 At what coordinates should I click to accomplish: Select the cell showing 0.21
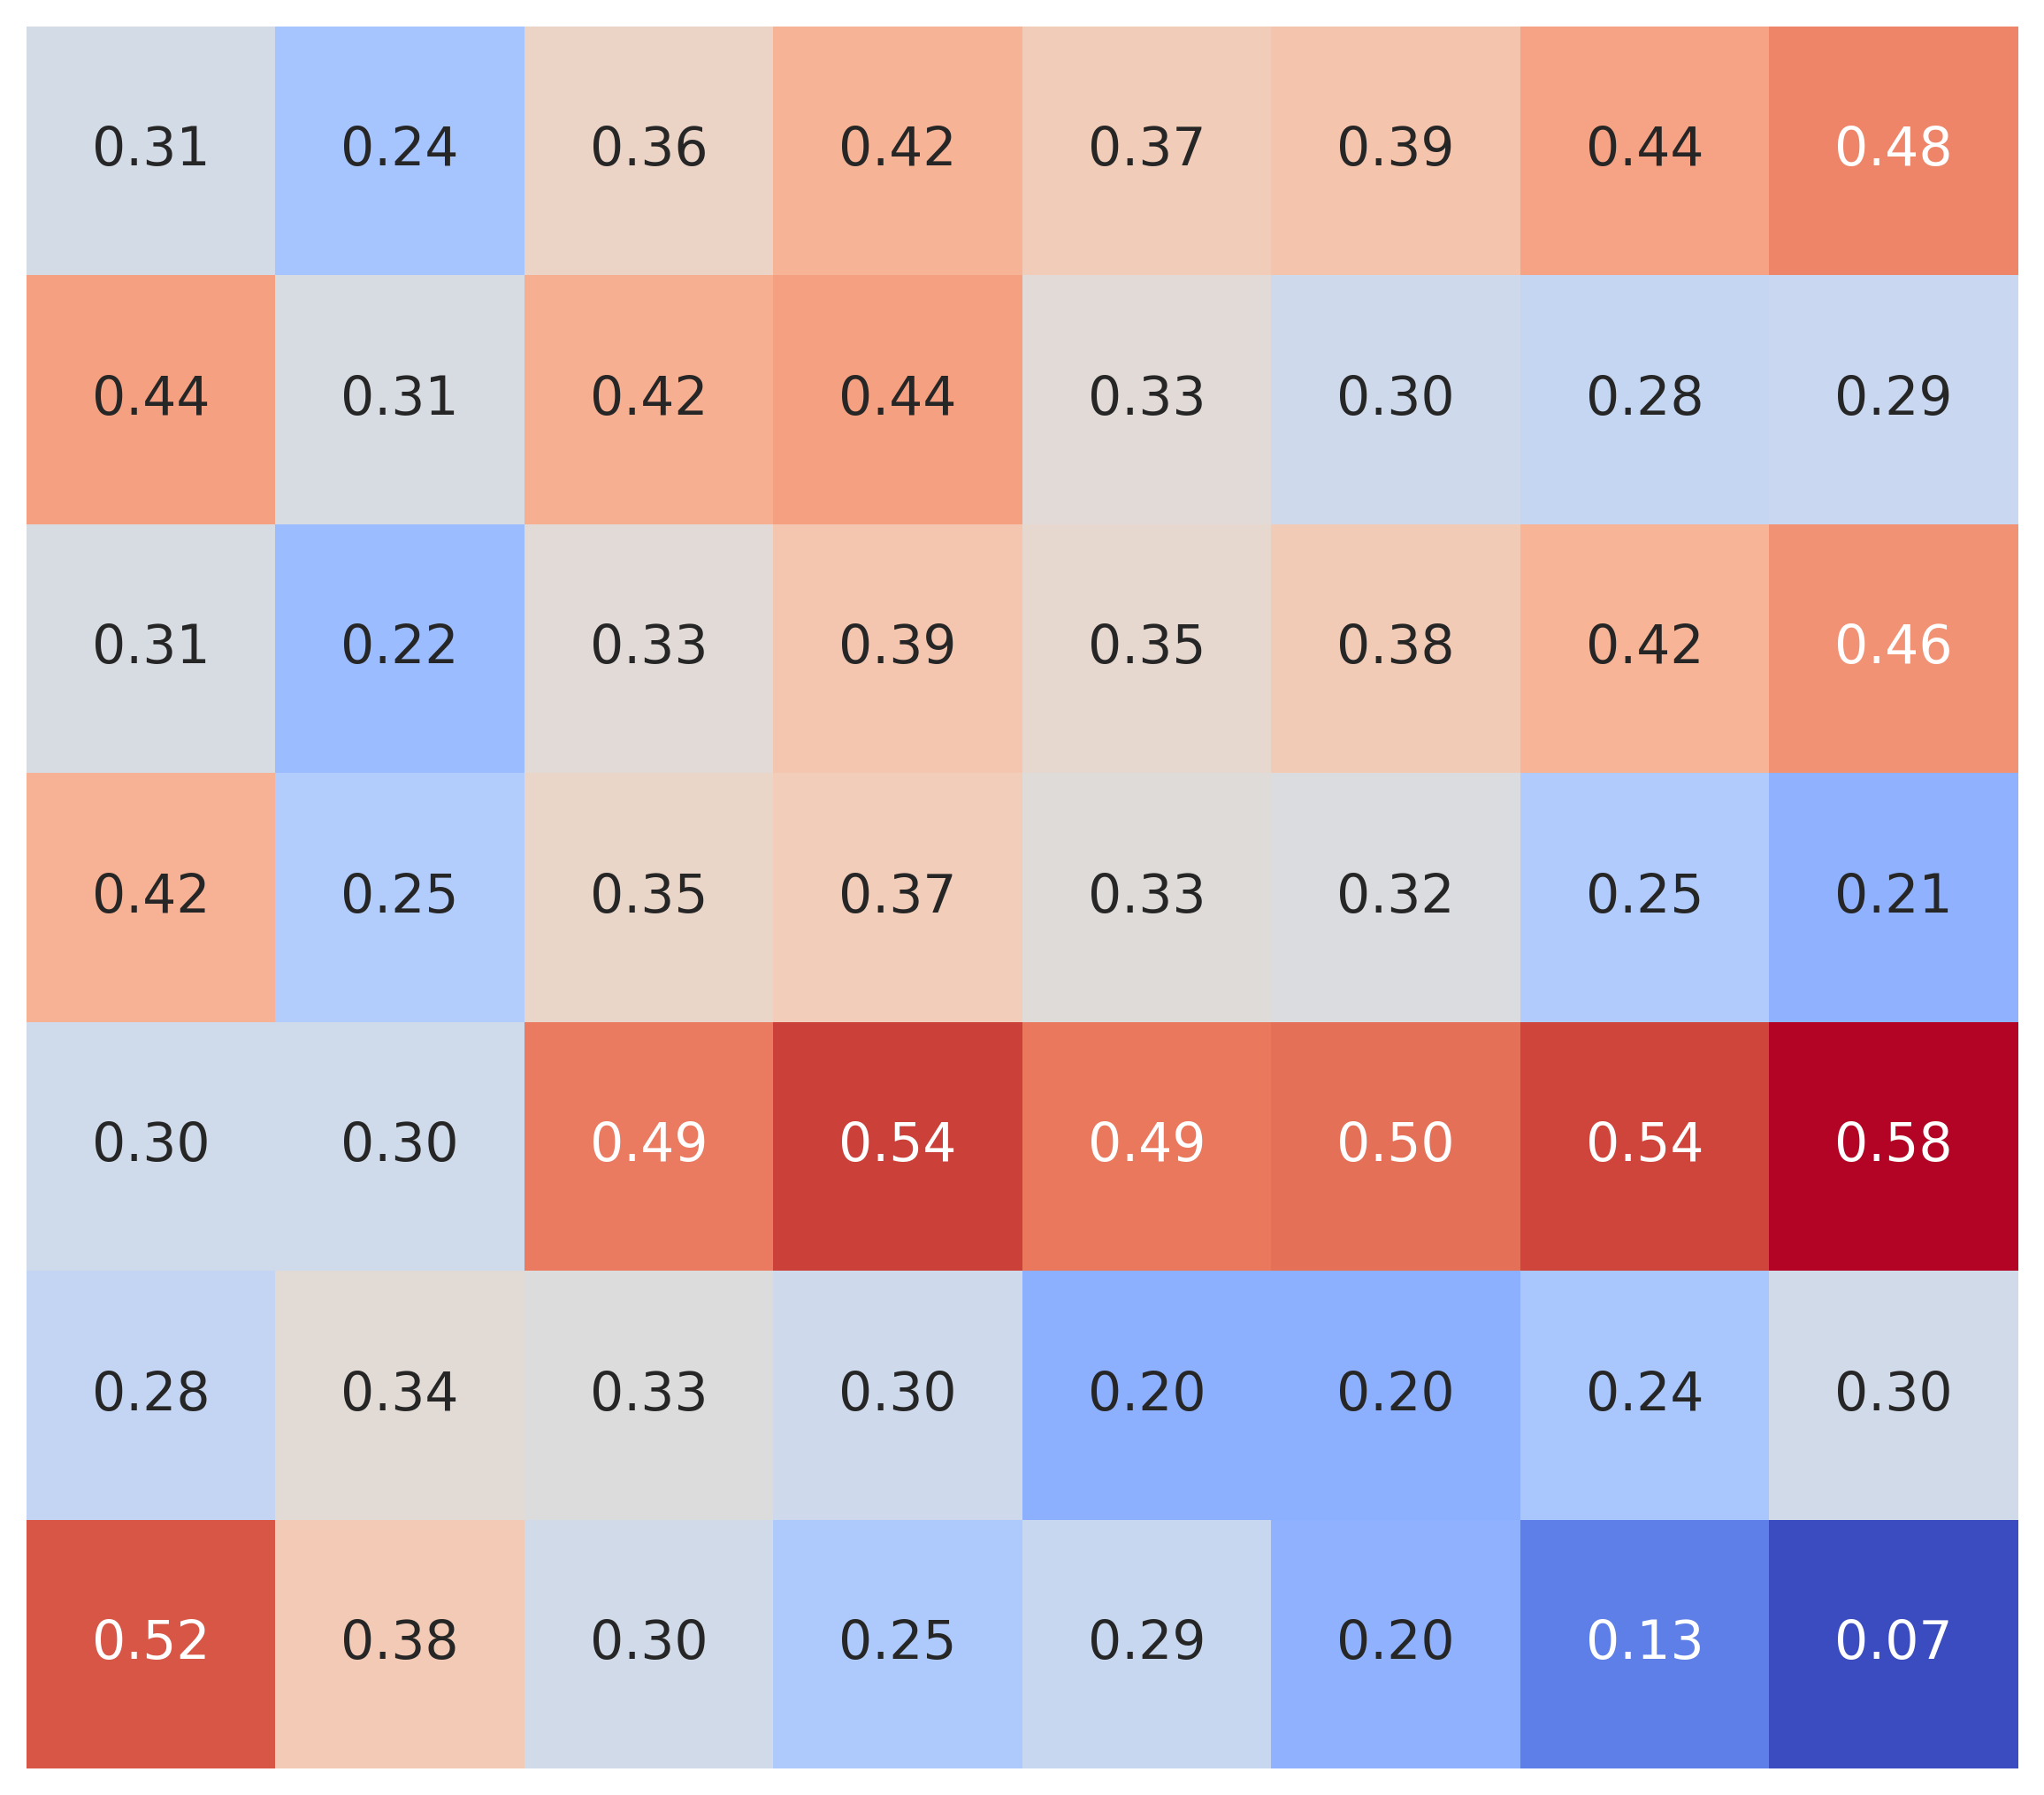coord(1892,895)
